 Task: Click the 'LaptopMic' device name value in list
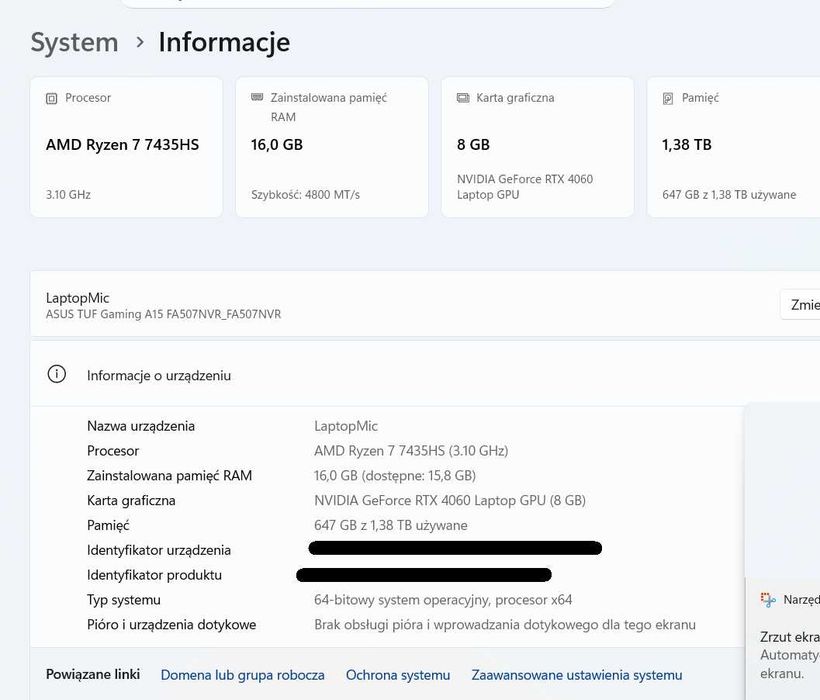tap(346, 426)
